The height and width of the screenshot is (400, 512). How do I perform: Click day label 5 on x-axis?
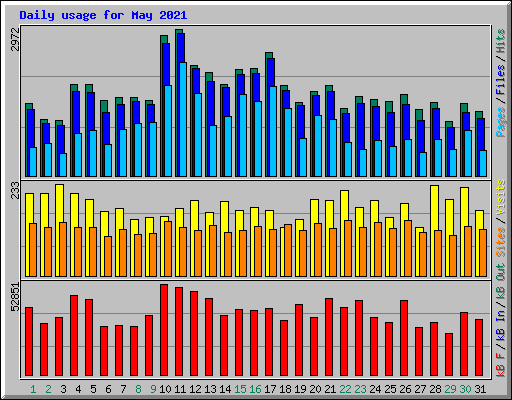(x=93, y=389)
